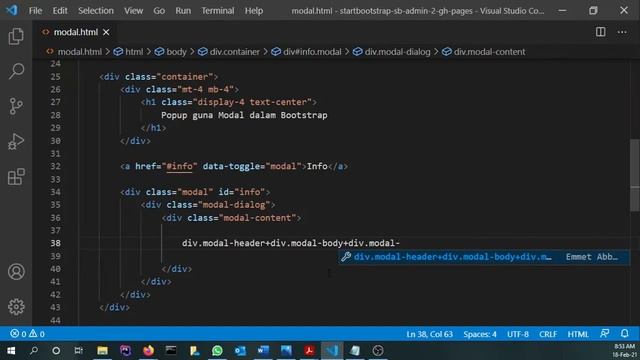Click UTF-8 encoding in status bar

coord(518,334)
